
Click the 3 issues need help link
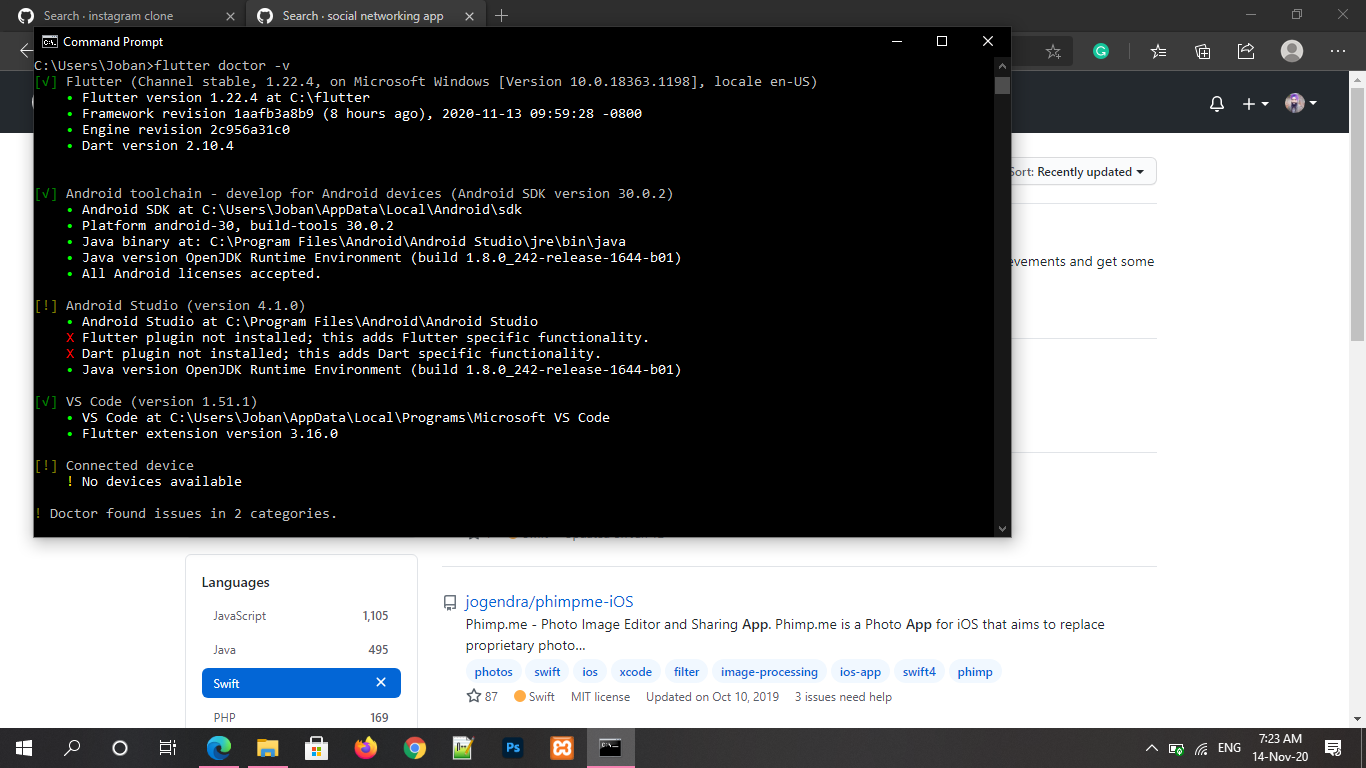843,696
